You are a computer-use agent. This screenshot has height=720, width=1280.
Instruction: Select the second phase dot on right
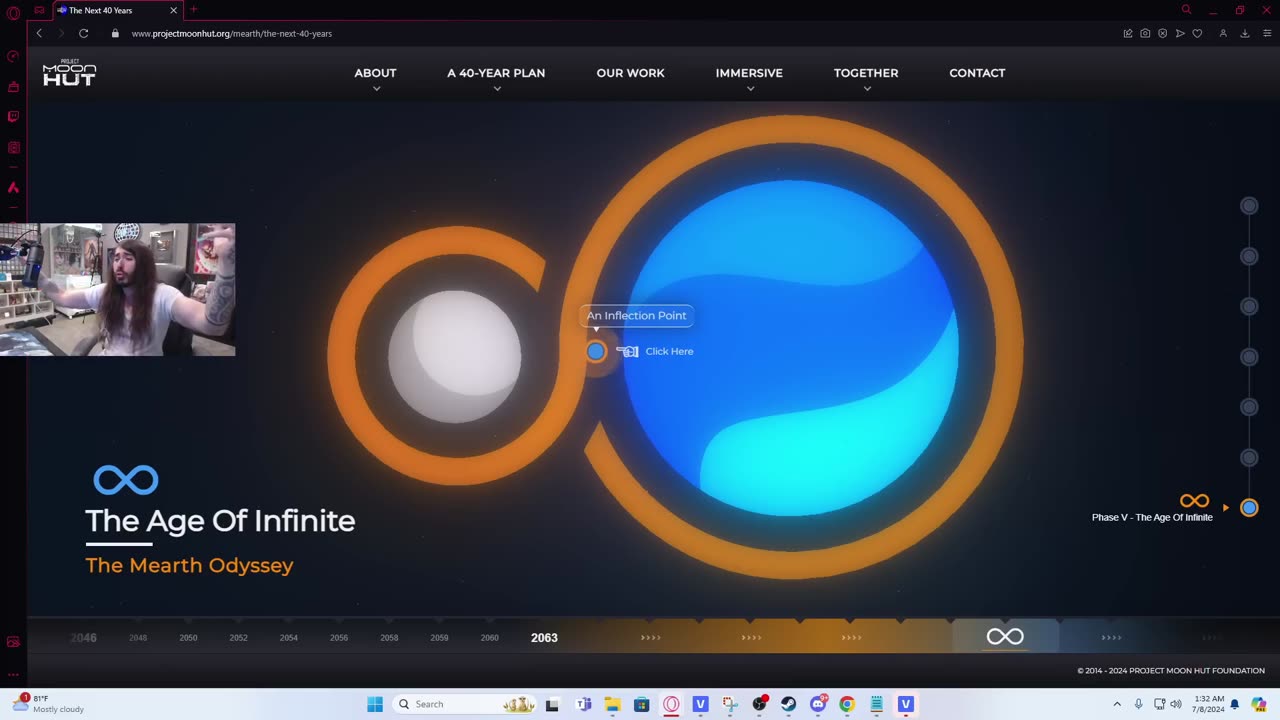(x=1249, y=256)
